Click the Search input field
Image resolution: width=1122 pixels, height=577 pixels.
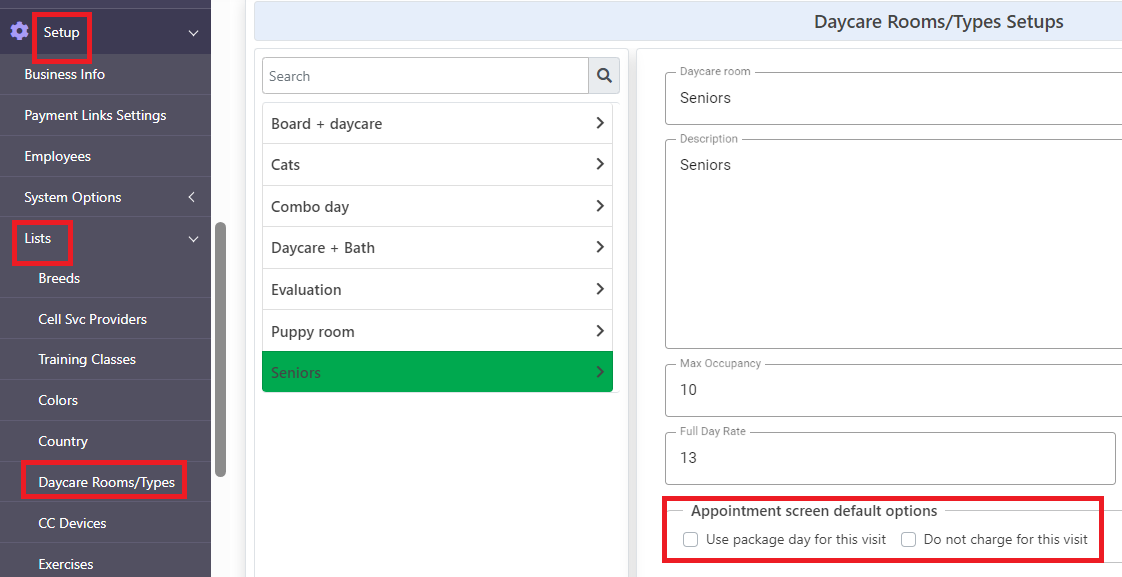pyautogui.click(x=425, y=76)
